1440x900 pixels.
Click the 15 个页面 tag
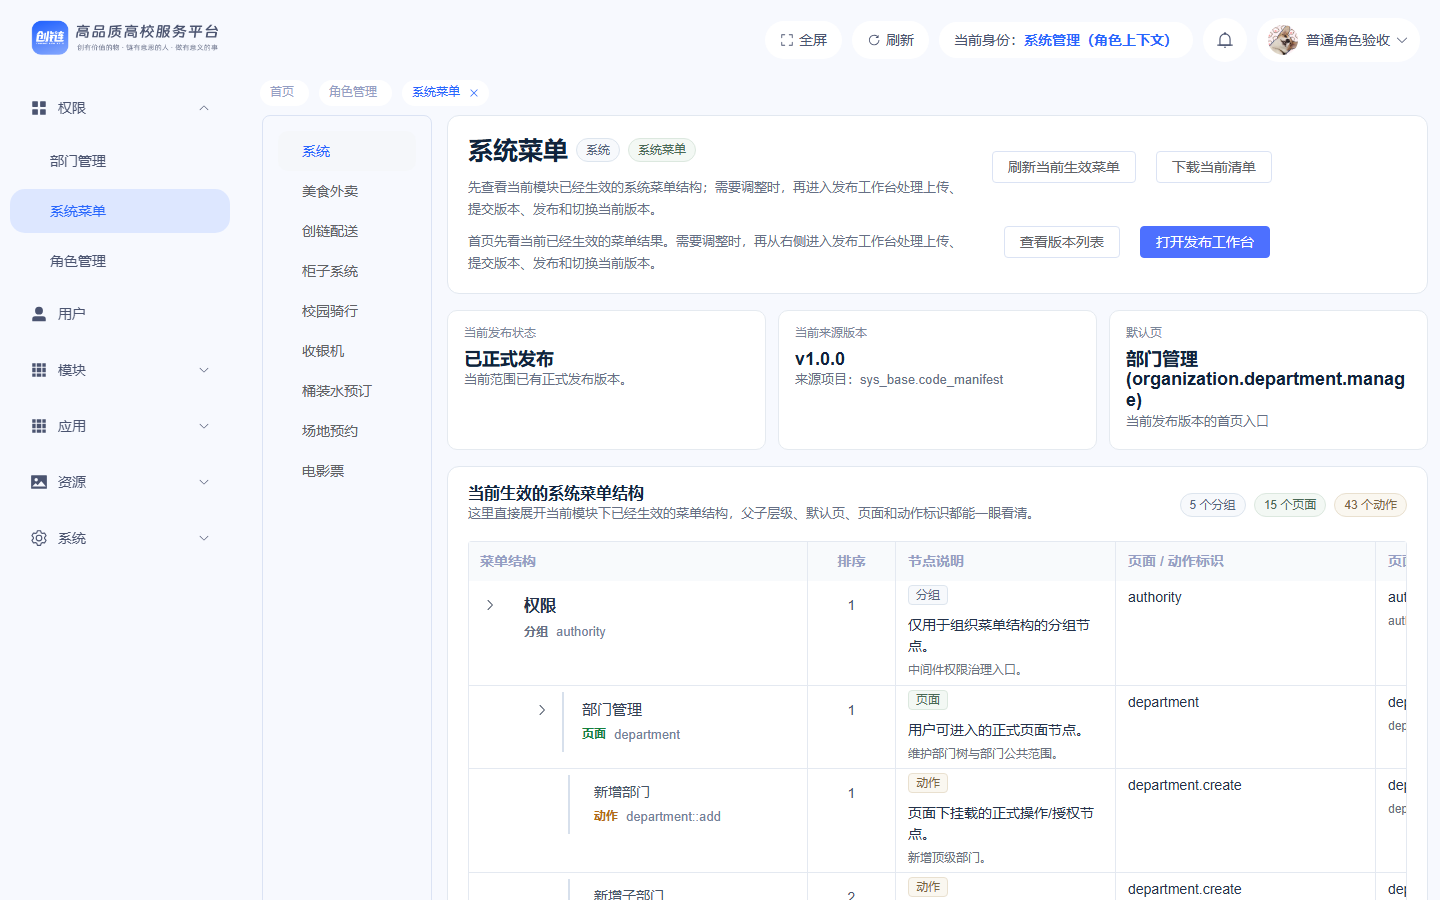coord(1290,505)
